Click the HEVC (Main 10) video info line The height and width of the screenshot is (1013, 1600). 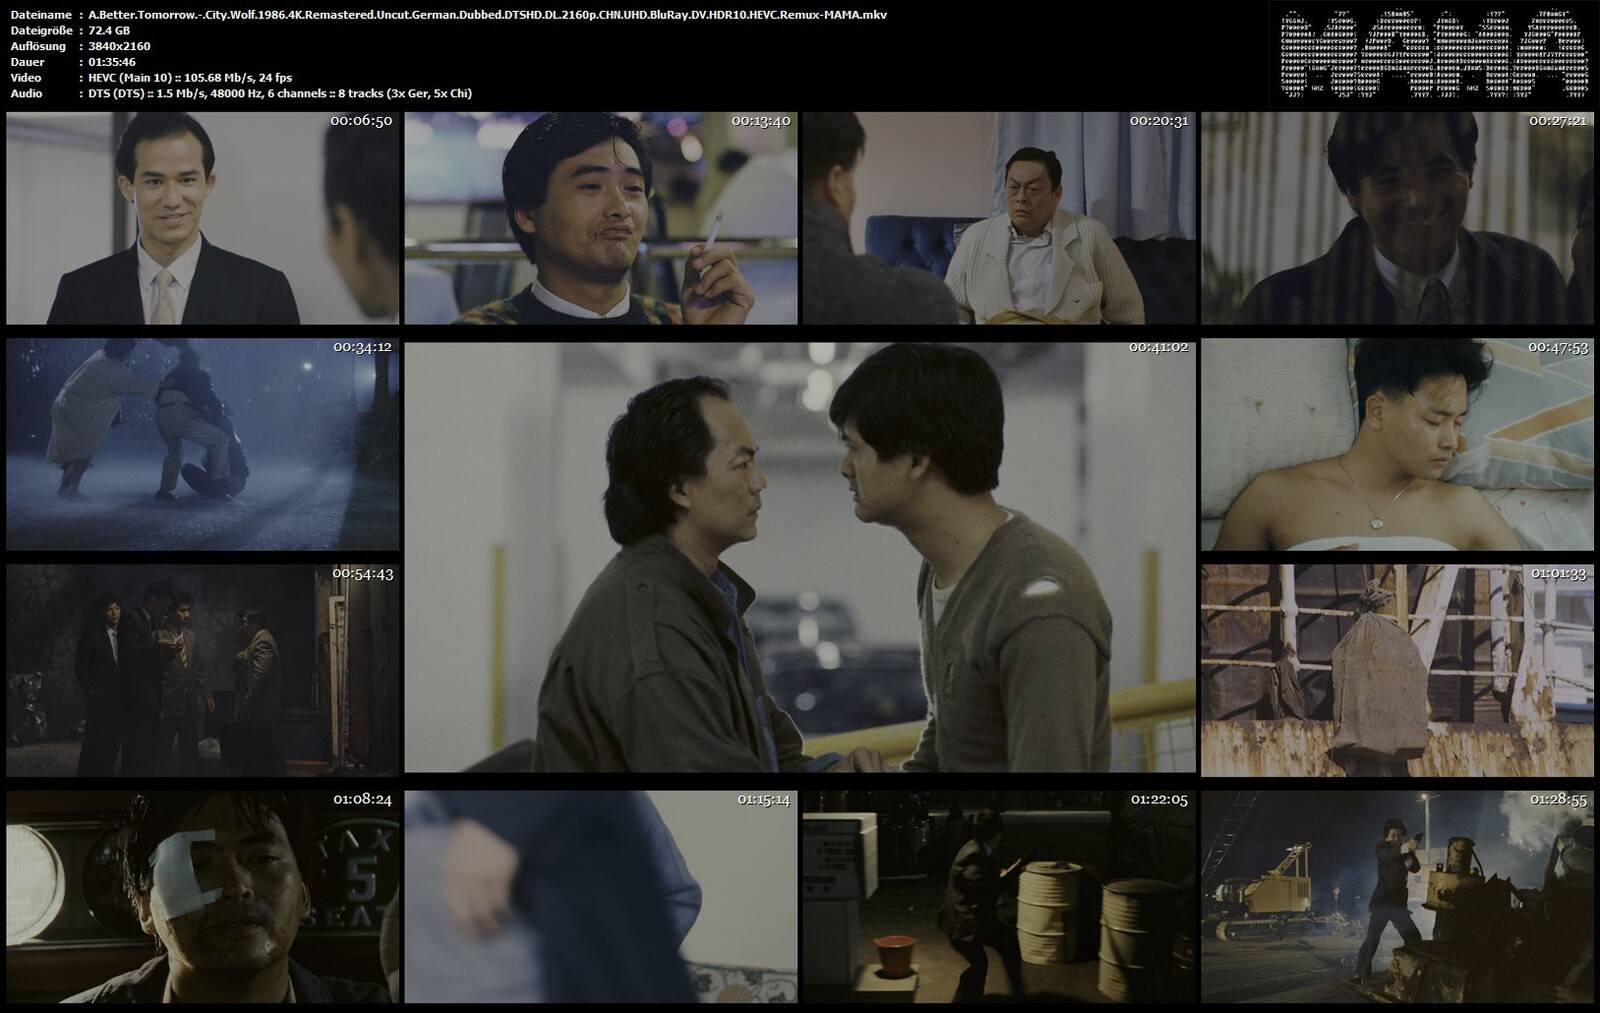(190, 77)
